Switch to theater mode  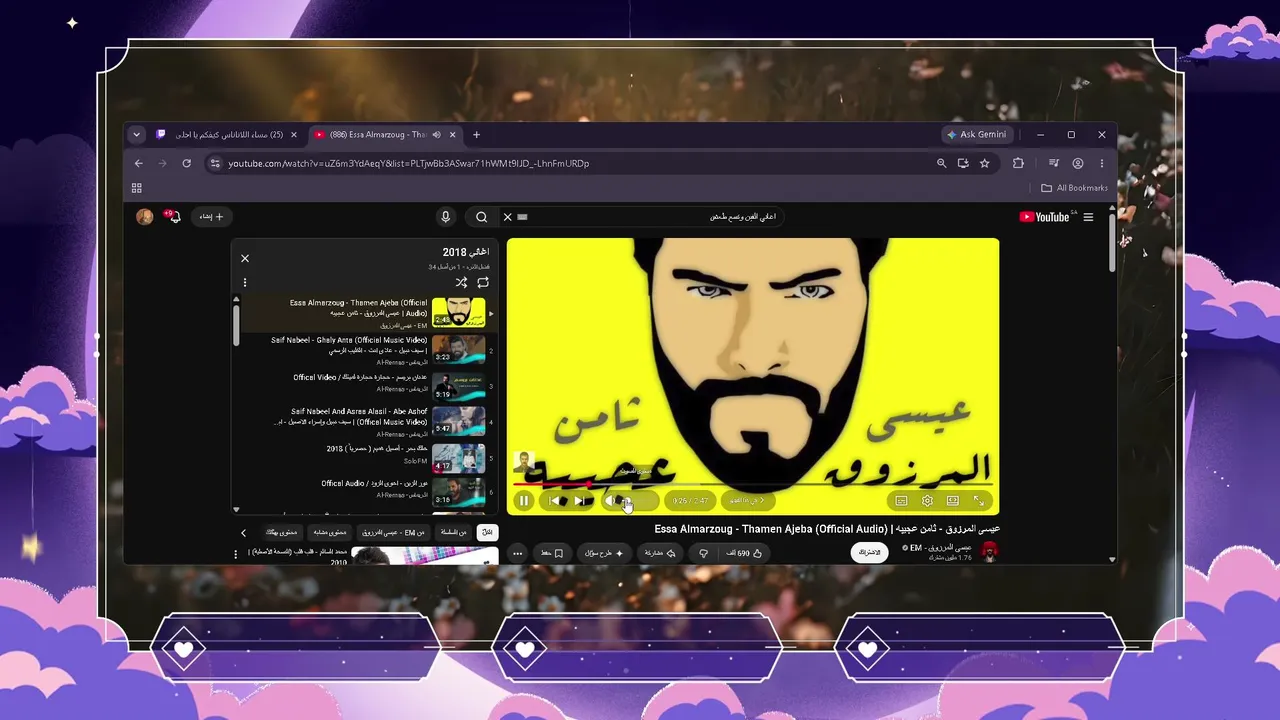click(953, 501)
